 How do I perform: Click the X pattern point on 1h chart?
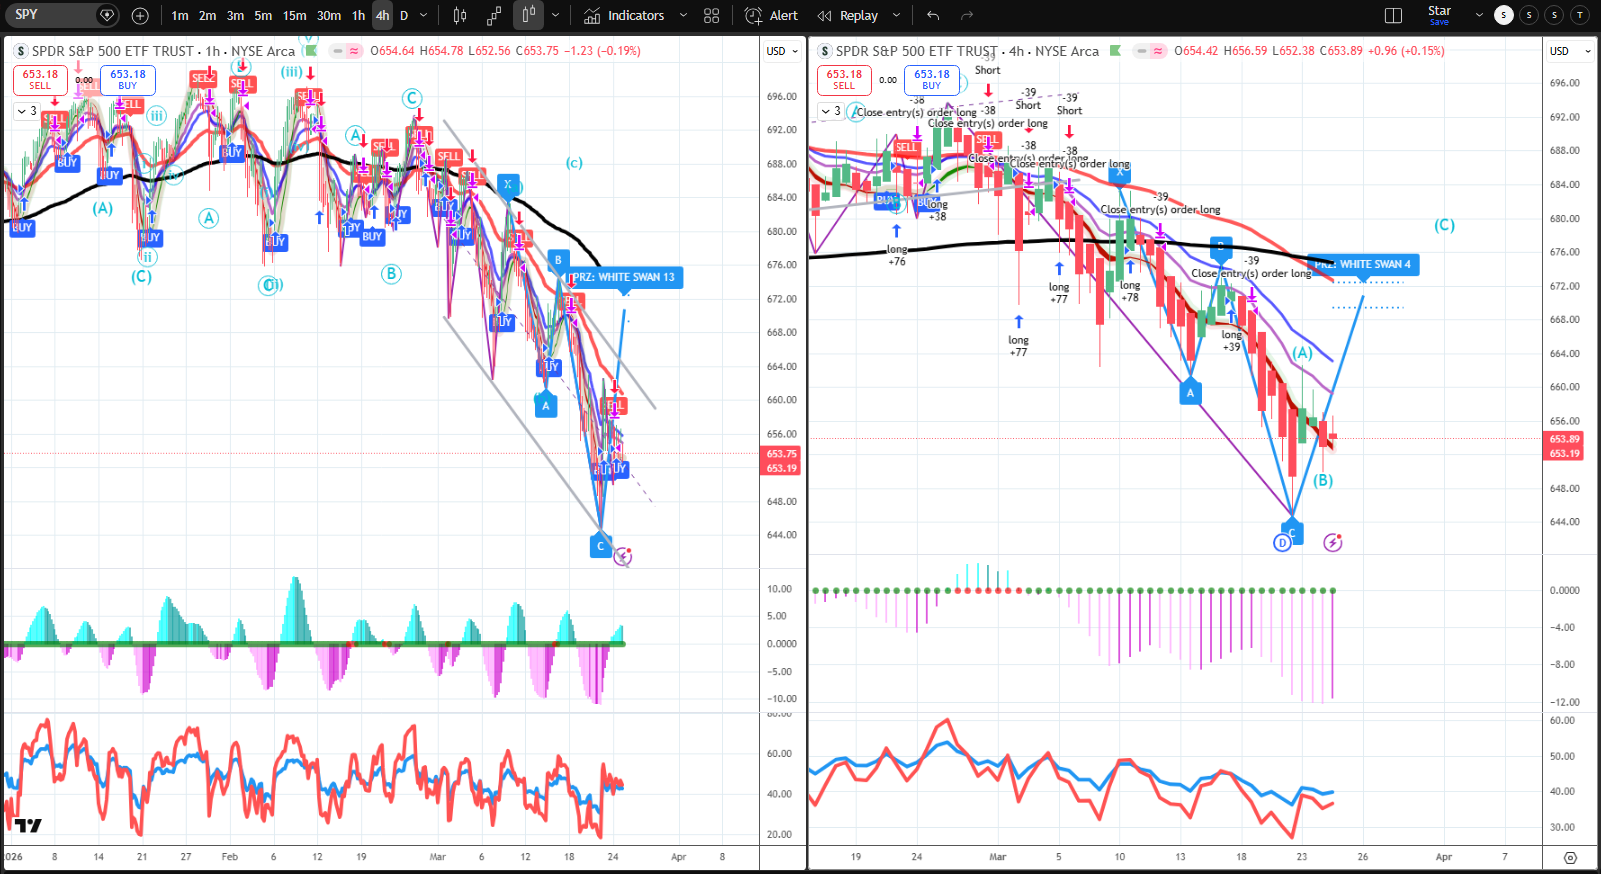[508, 184]
